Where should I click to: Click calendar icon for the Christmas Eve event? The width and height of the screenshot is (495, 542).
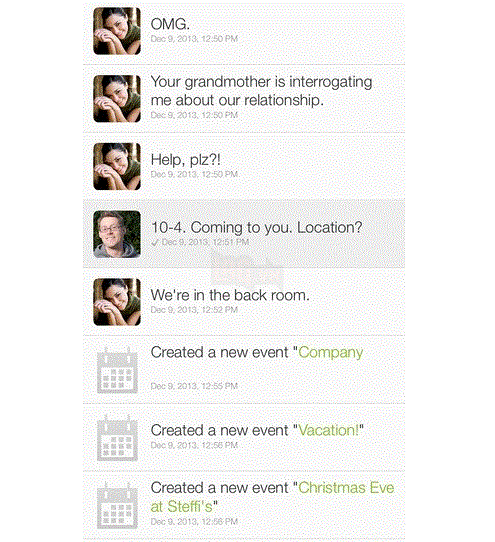[x=117, y=506]
